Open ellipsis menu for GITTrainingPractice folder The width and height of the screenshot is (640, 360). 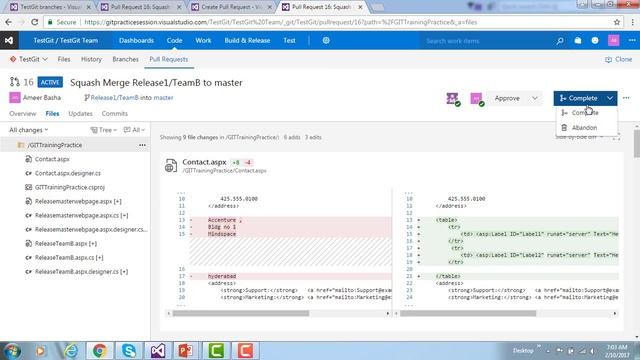pos(142,145)
